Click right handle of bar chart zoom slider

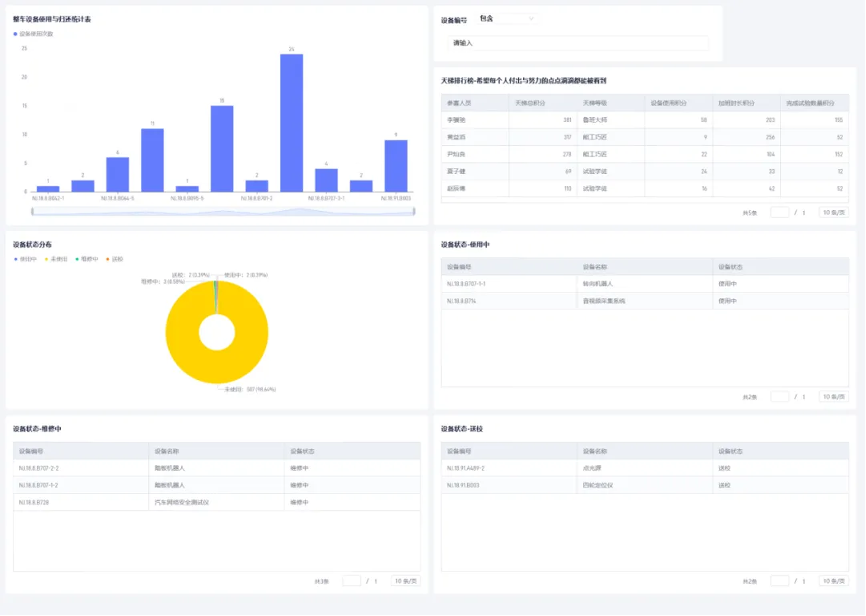(410, 211)
